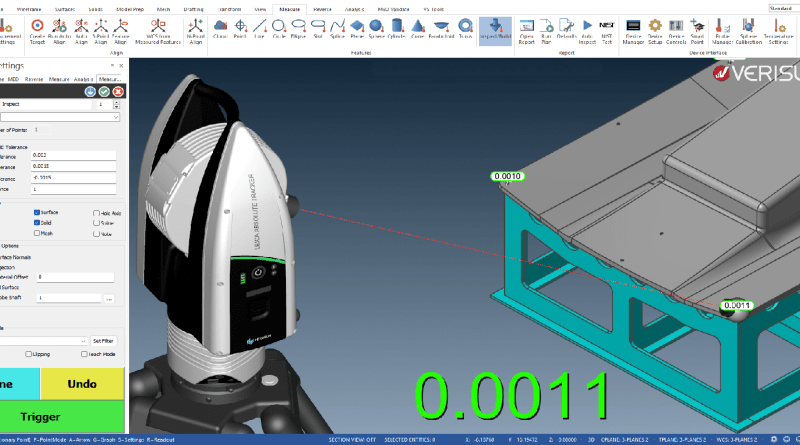The width and height of the screenshot is (800, 445).
Task: Open the Device Manager
Action: [633, 32]
